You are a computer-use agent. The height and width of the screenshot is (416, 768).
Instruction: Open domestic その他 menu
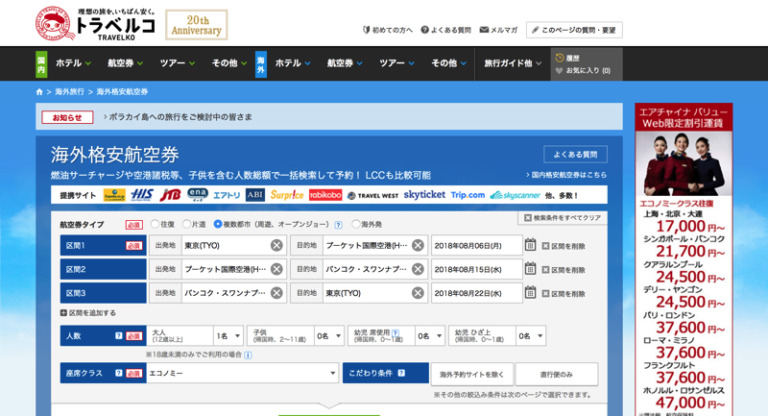click(x=229, y=63)
